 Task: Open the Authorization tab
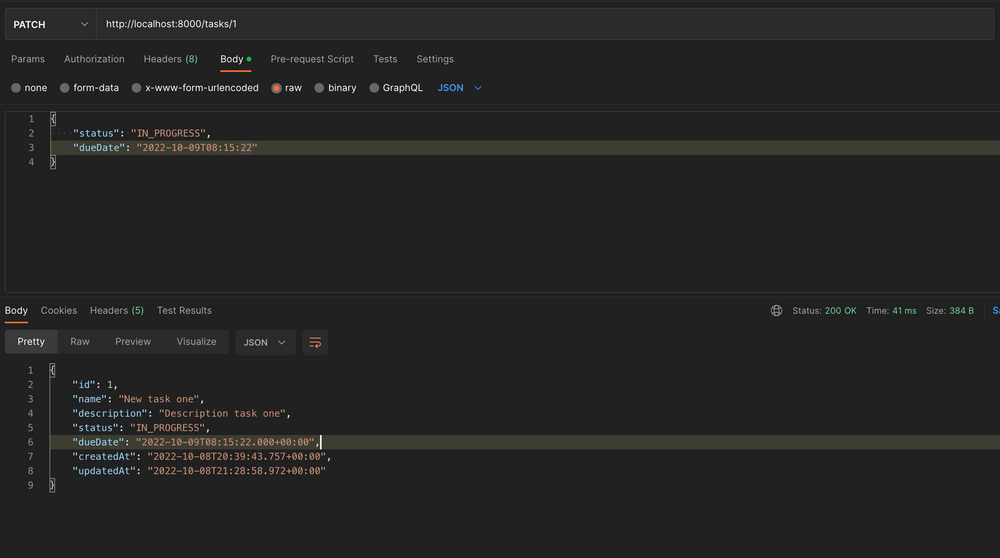(94, 59)
